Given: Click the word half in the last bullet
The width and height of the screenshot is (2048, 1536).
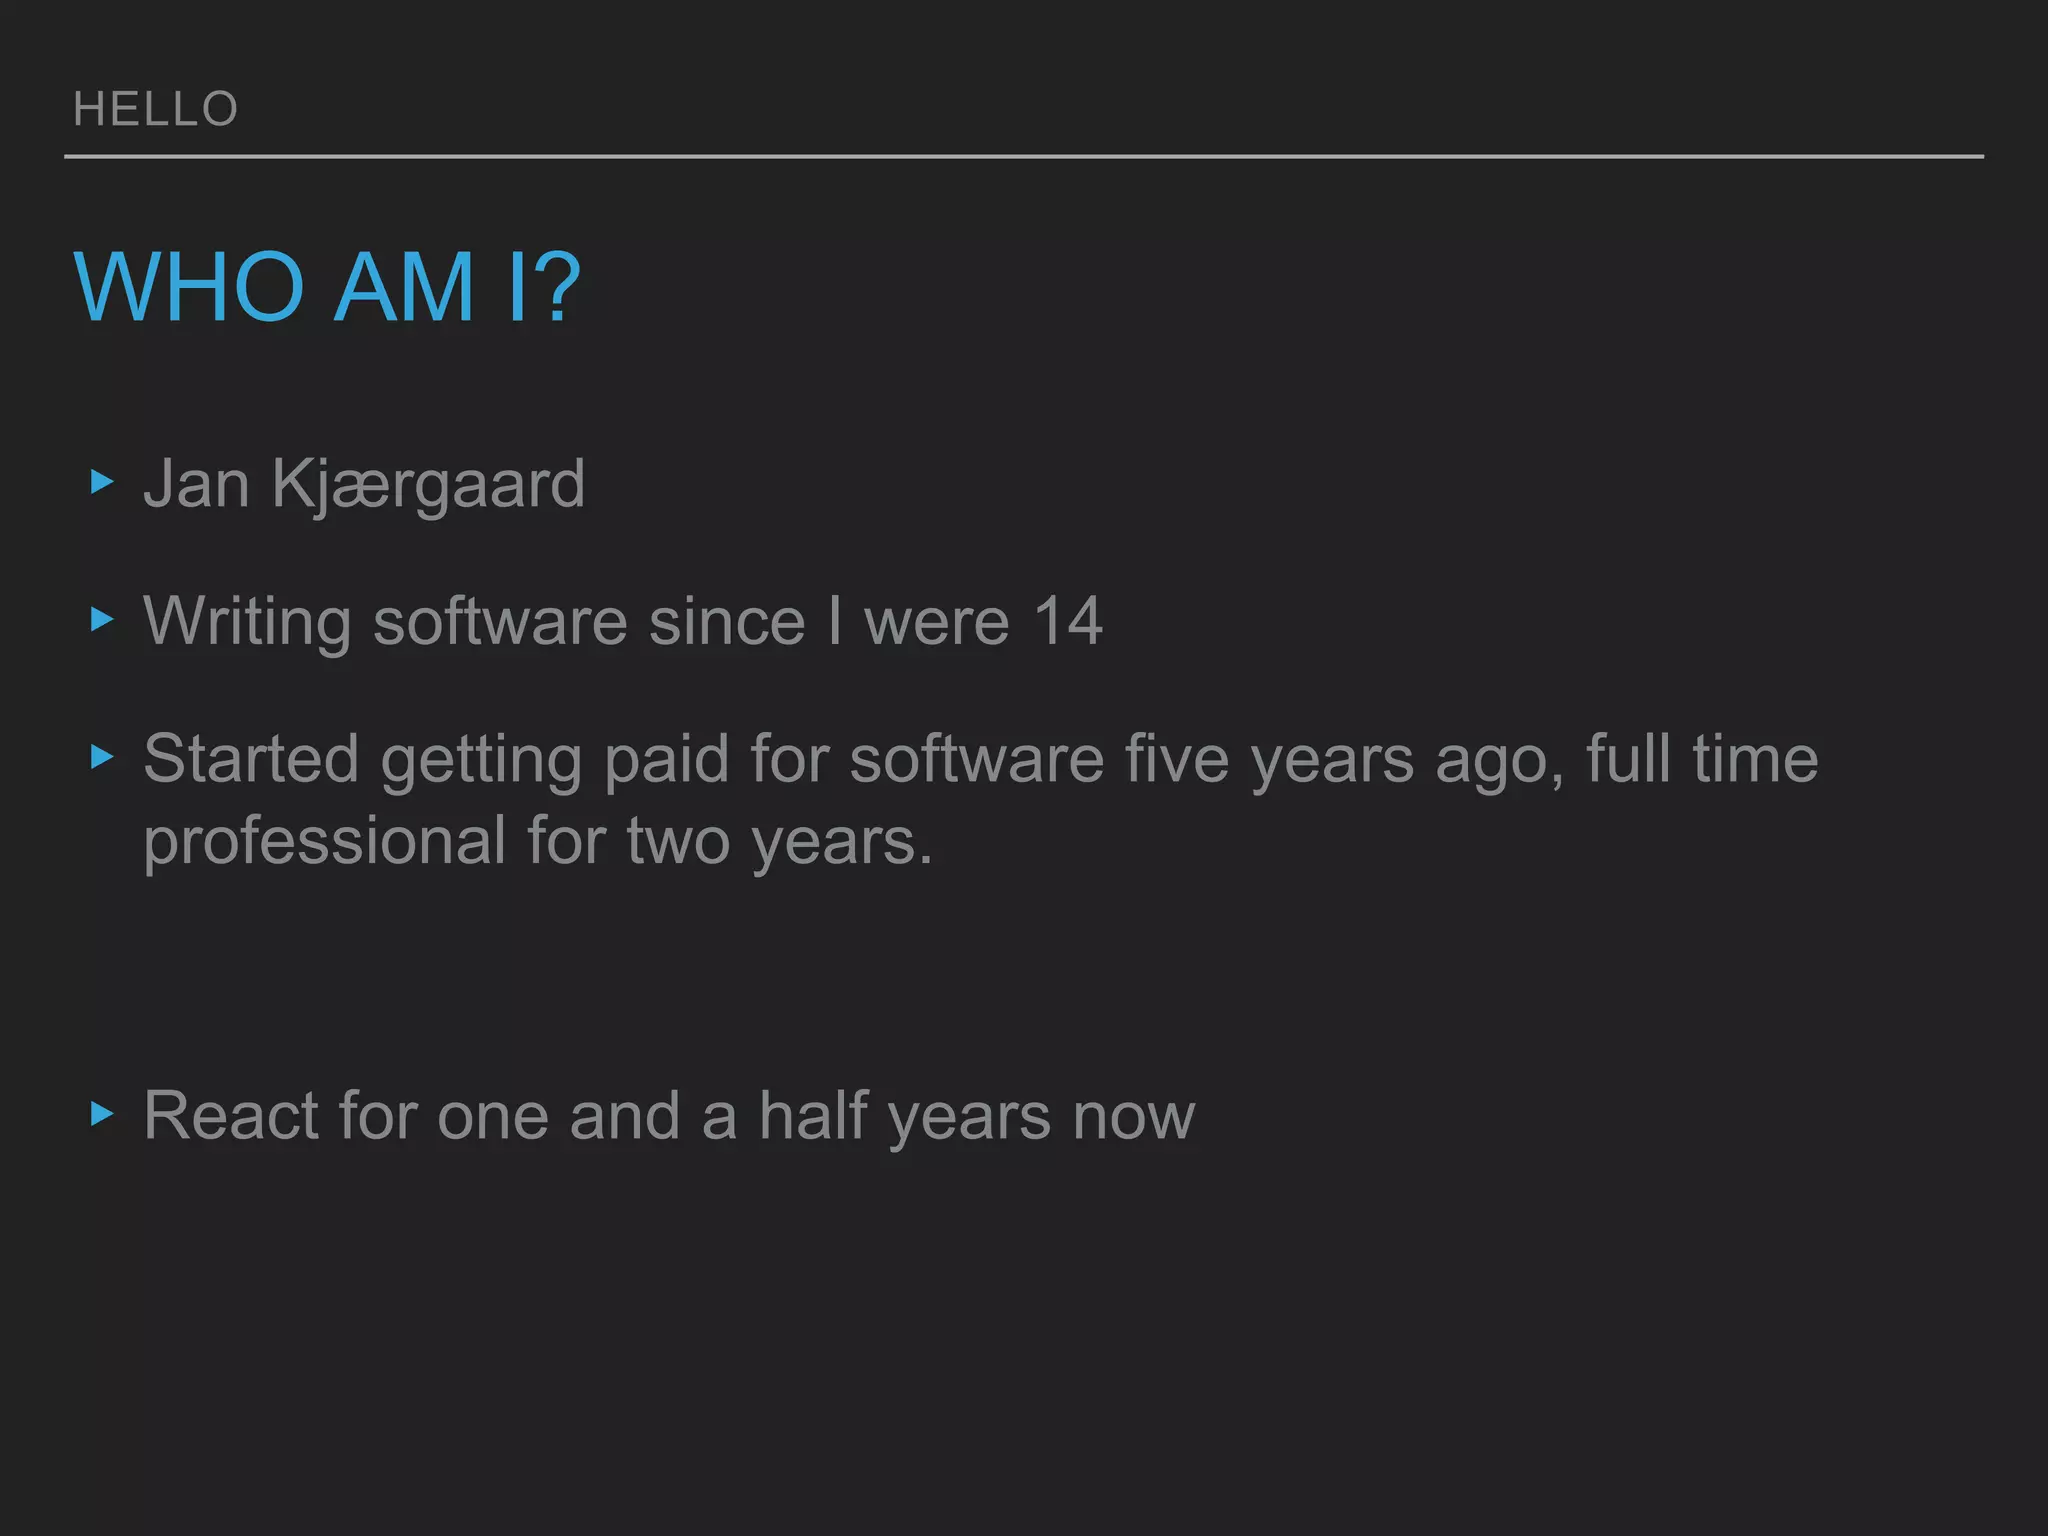Looking at the screenshot, I should (812, 1115).
